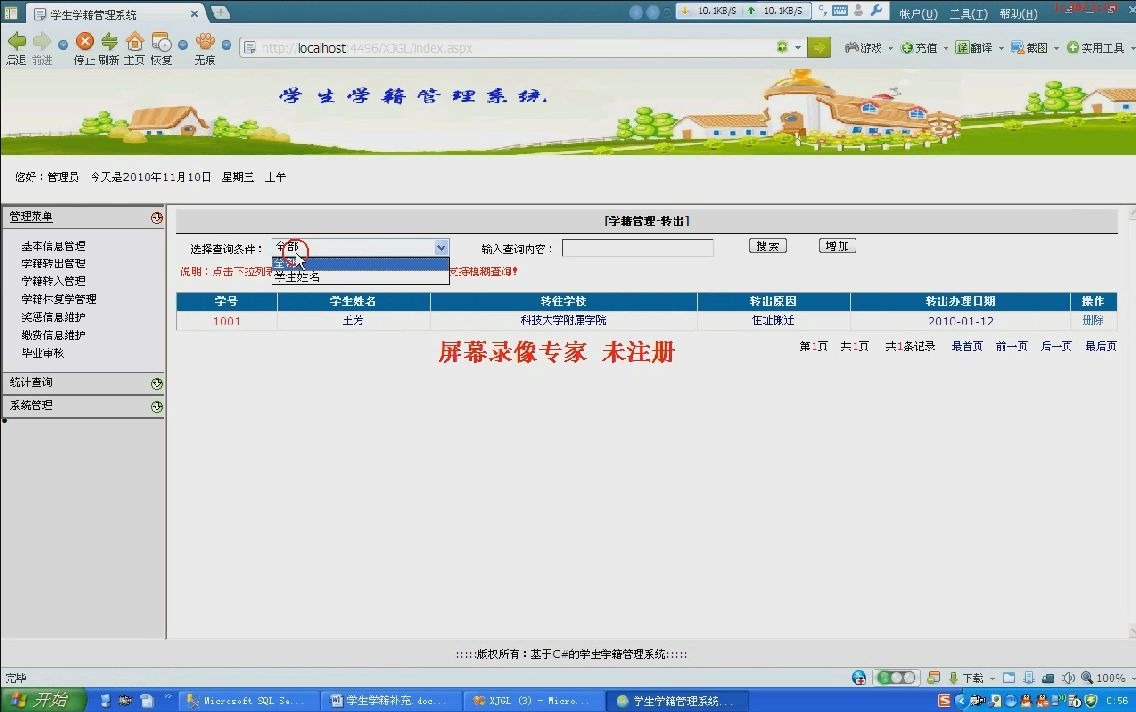This screenshot has height=712, width=1136.
Task: Open the 翻译 translate tool icon
Action: [975, 47]
